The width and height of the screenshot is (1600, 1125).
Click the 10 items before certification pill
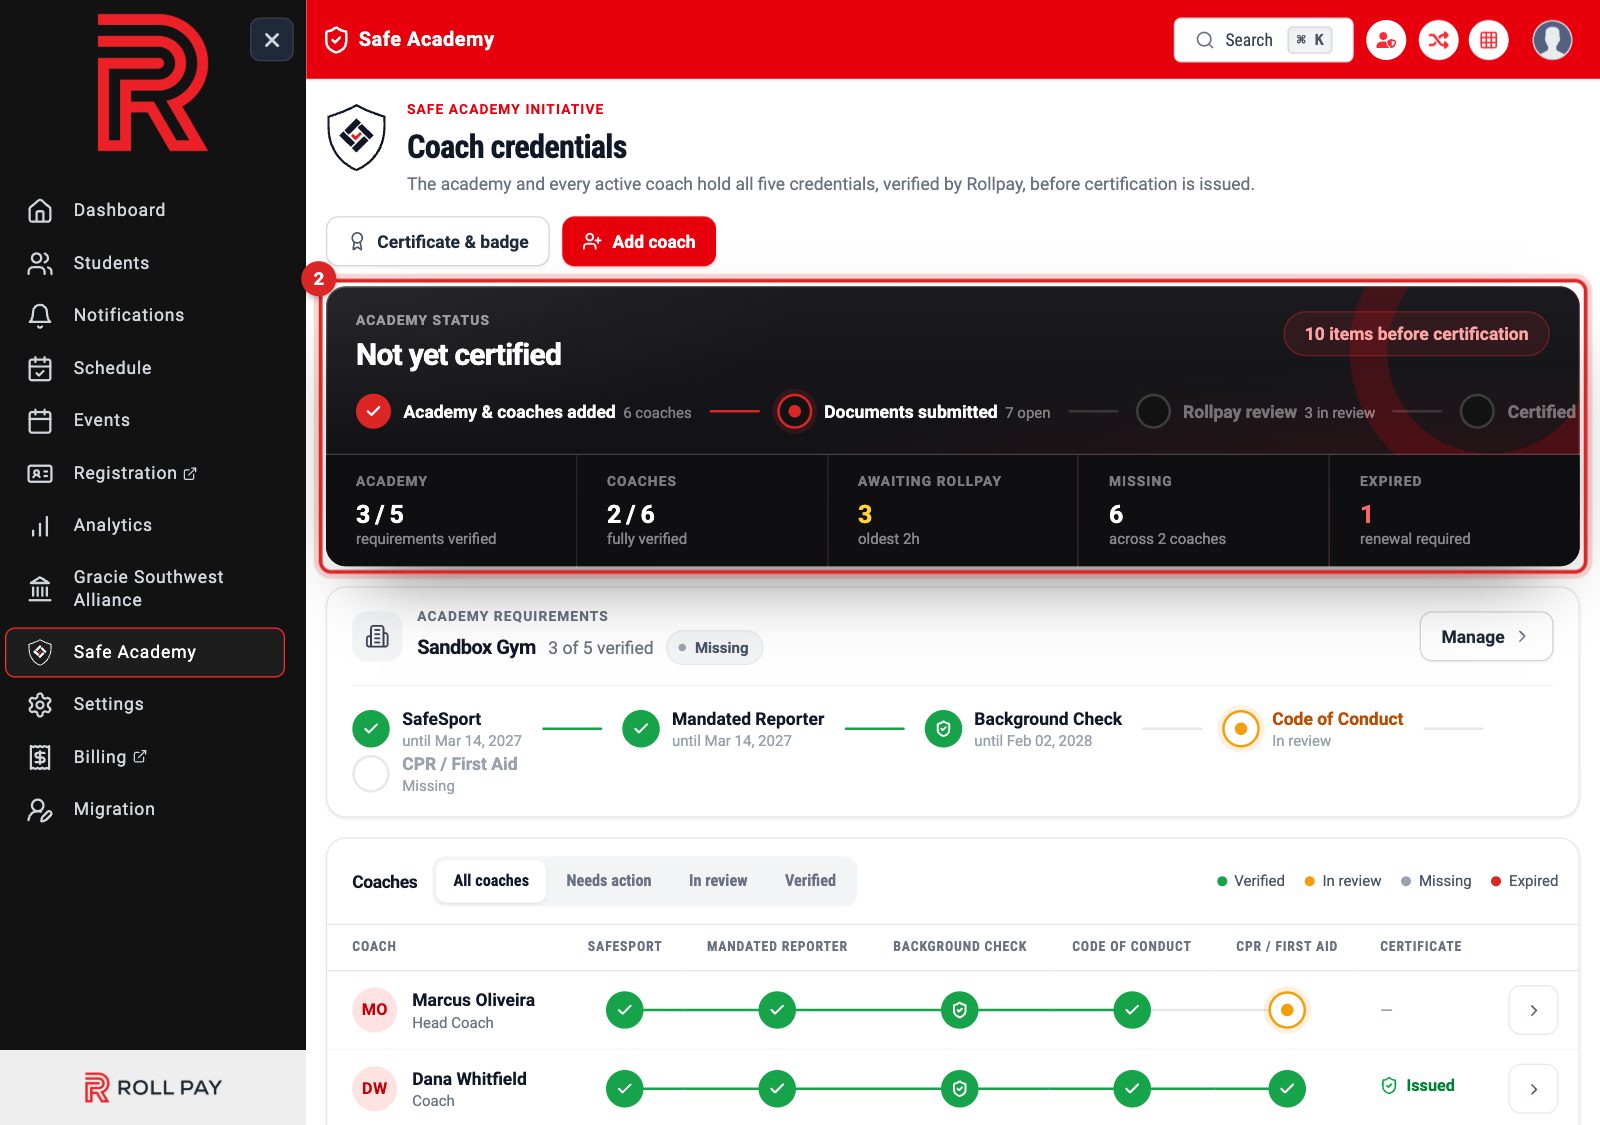(1416, 334)
